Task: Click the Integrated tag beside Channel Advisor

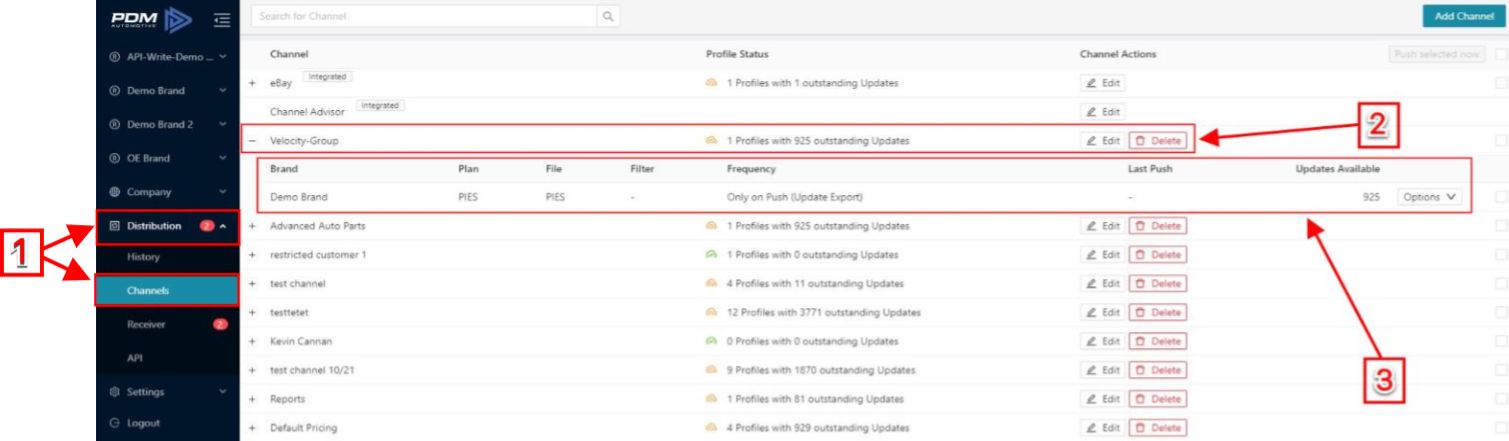Action: [x=380, y=105]
